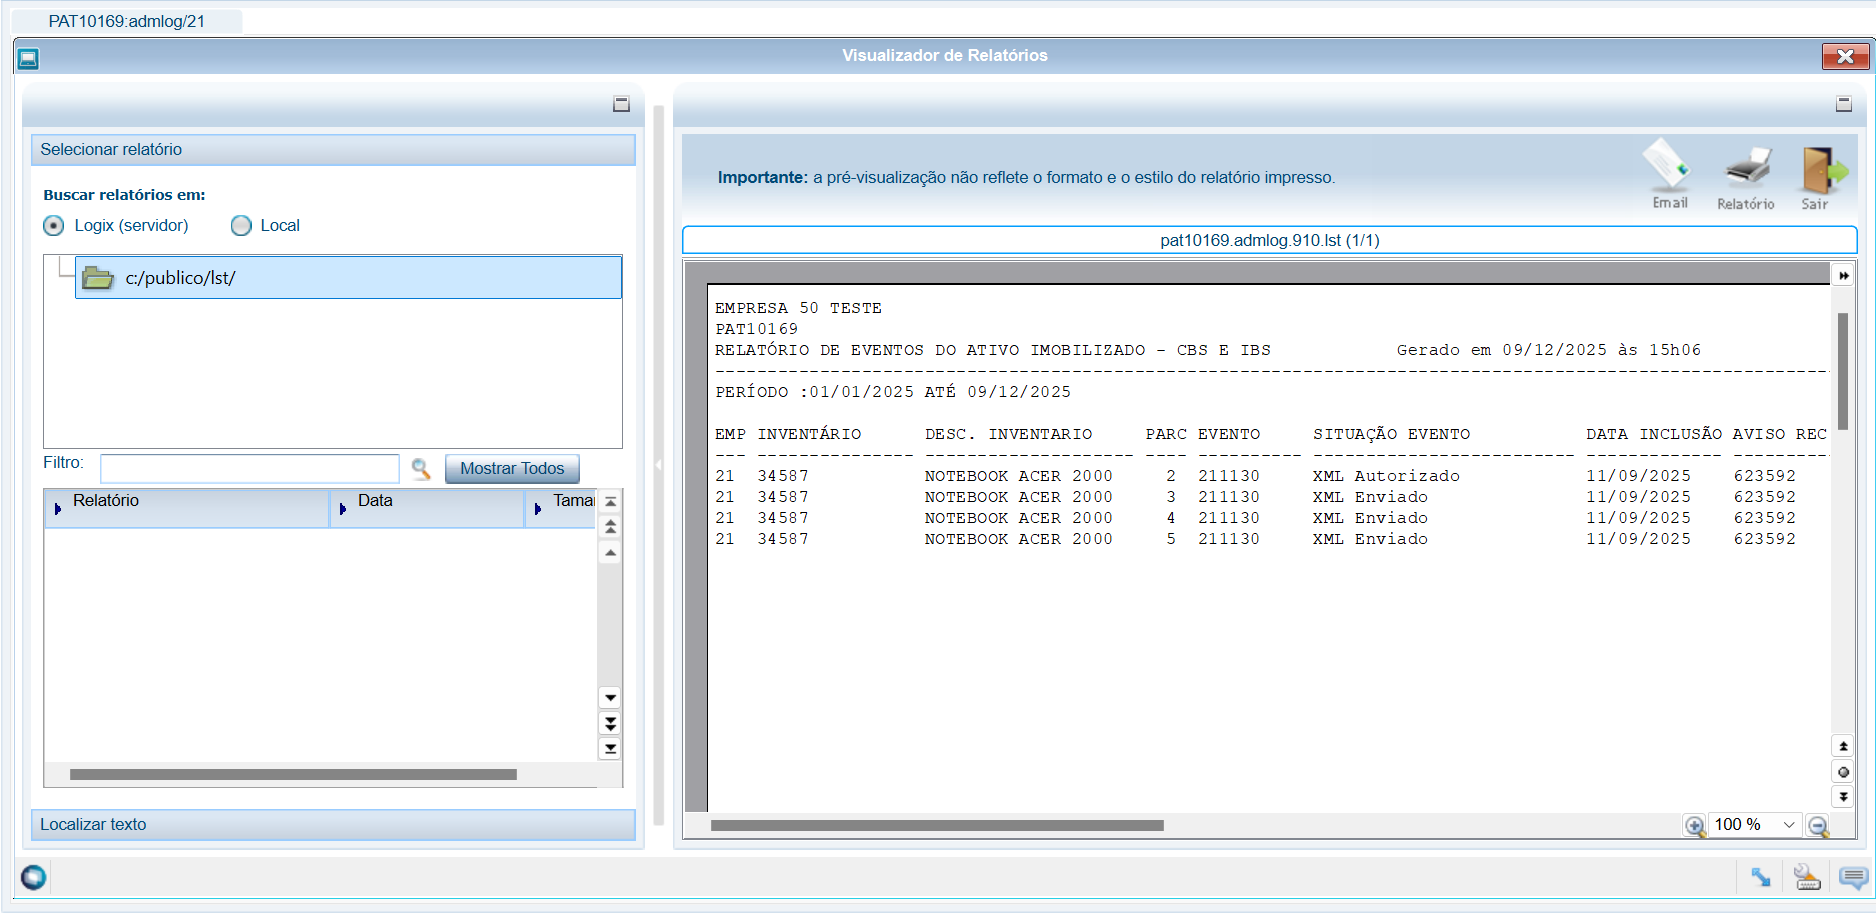1876x913 pixels.
Task: Click 'NOTEBOOK ACER 2000' in parcela 3 row
Action: 1018,497
